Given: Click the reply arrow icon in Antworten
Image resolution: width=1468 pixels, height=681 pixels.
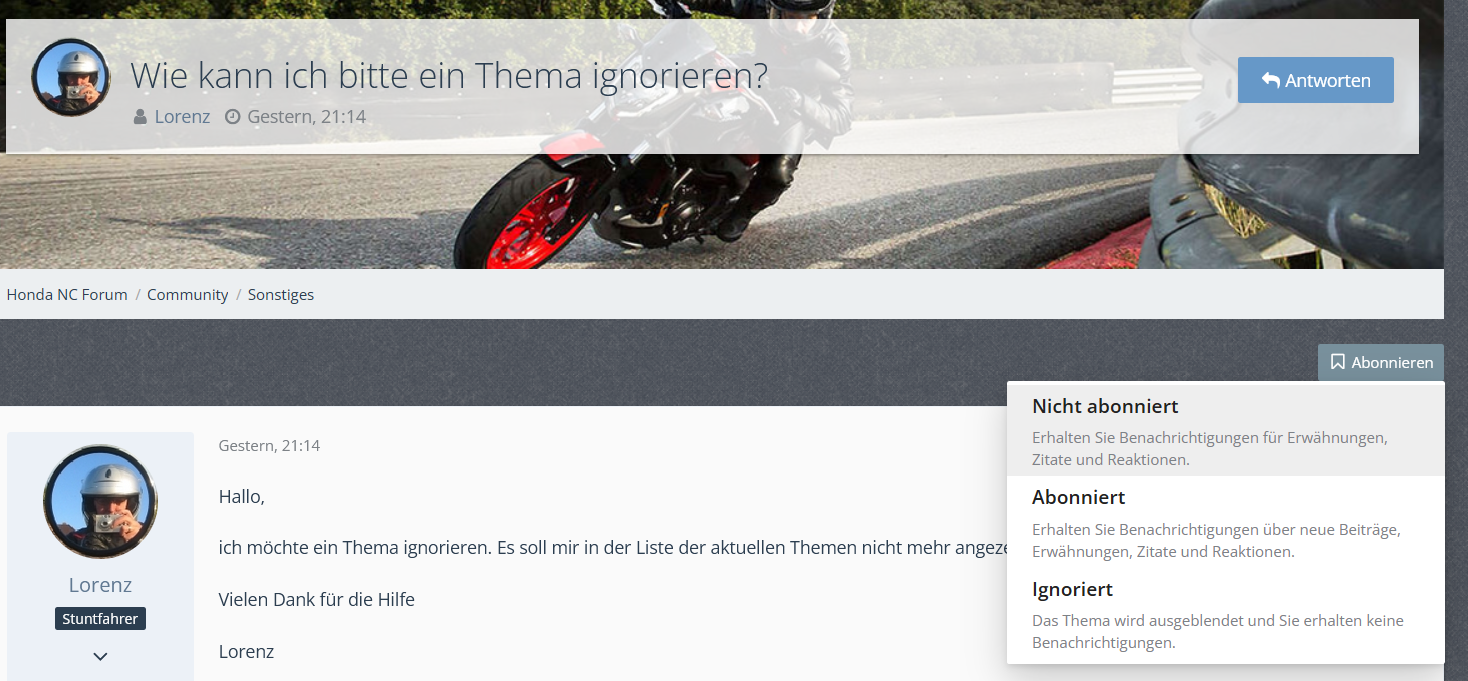Looking at the screenshot, I should (1271, 80).
